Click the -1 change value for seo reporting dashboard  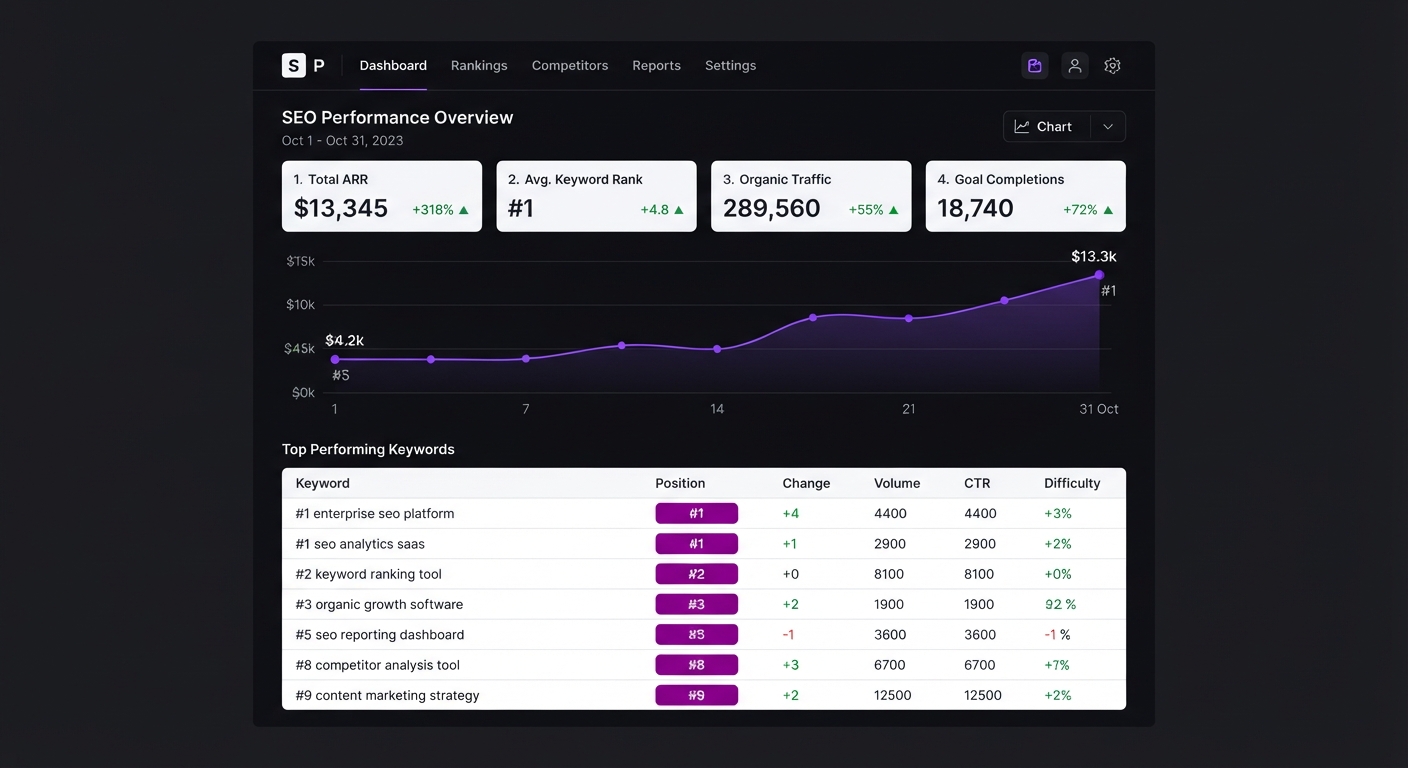click(x=788, y=635)
